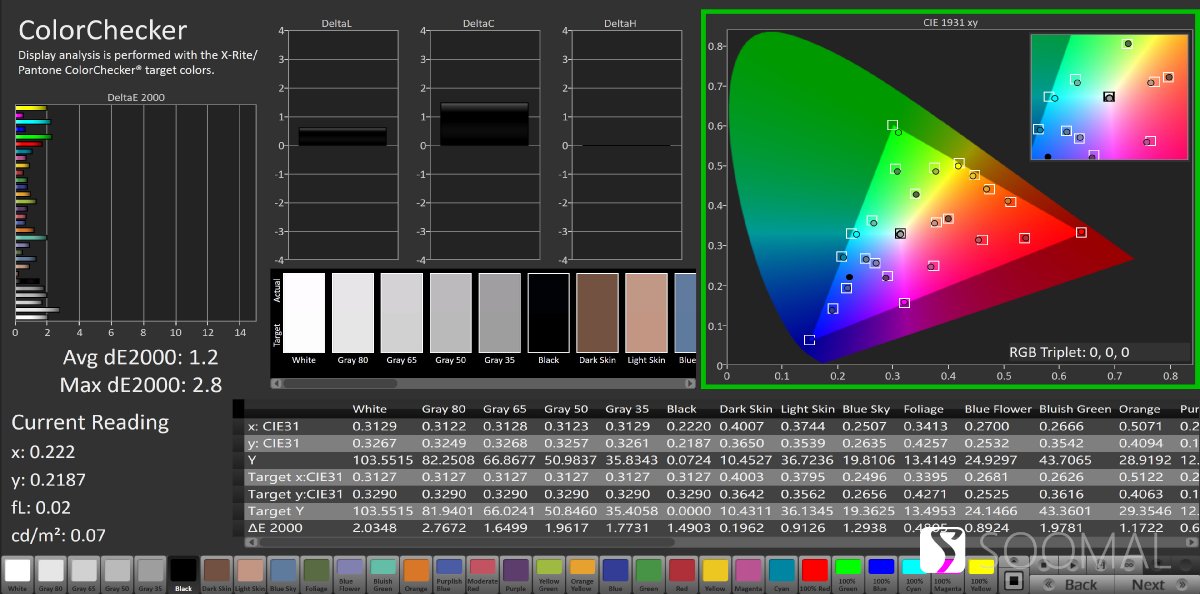Click the swatch scrollbar left arrow
1200x594 pixels.
(277, 383)
